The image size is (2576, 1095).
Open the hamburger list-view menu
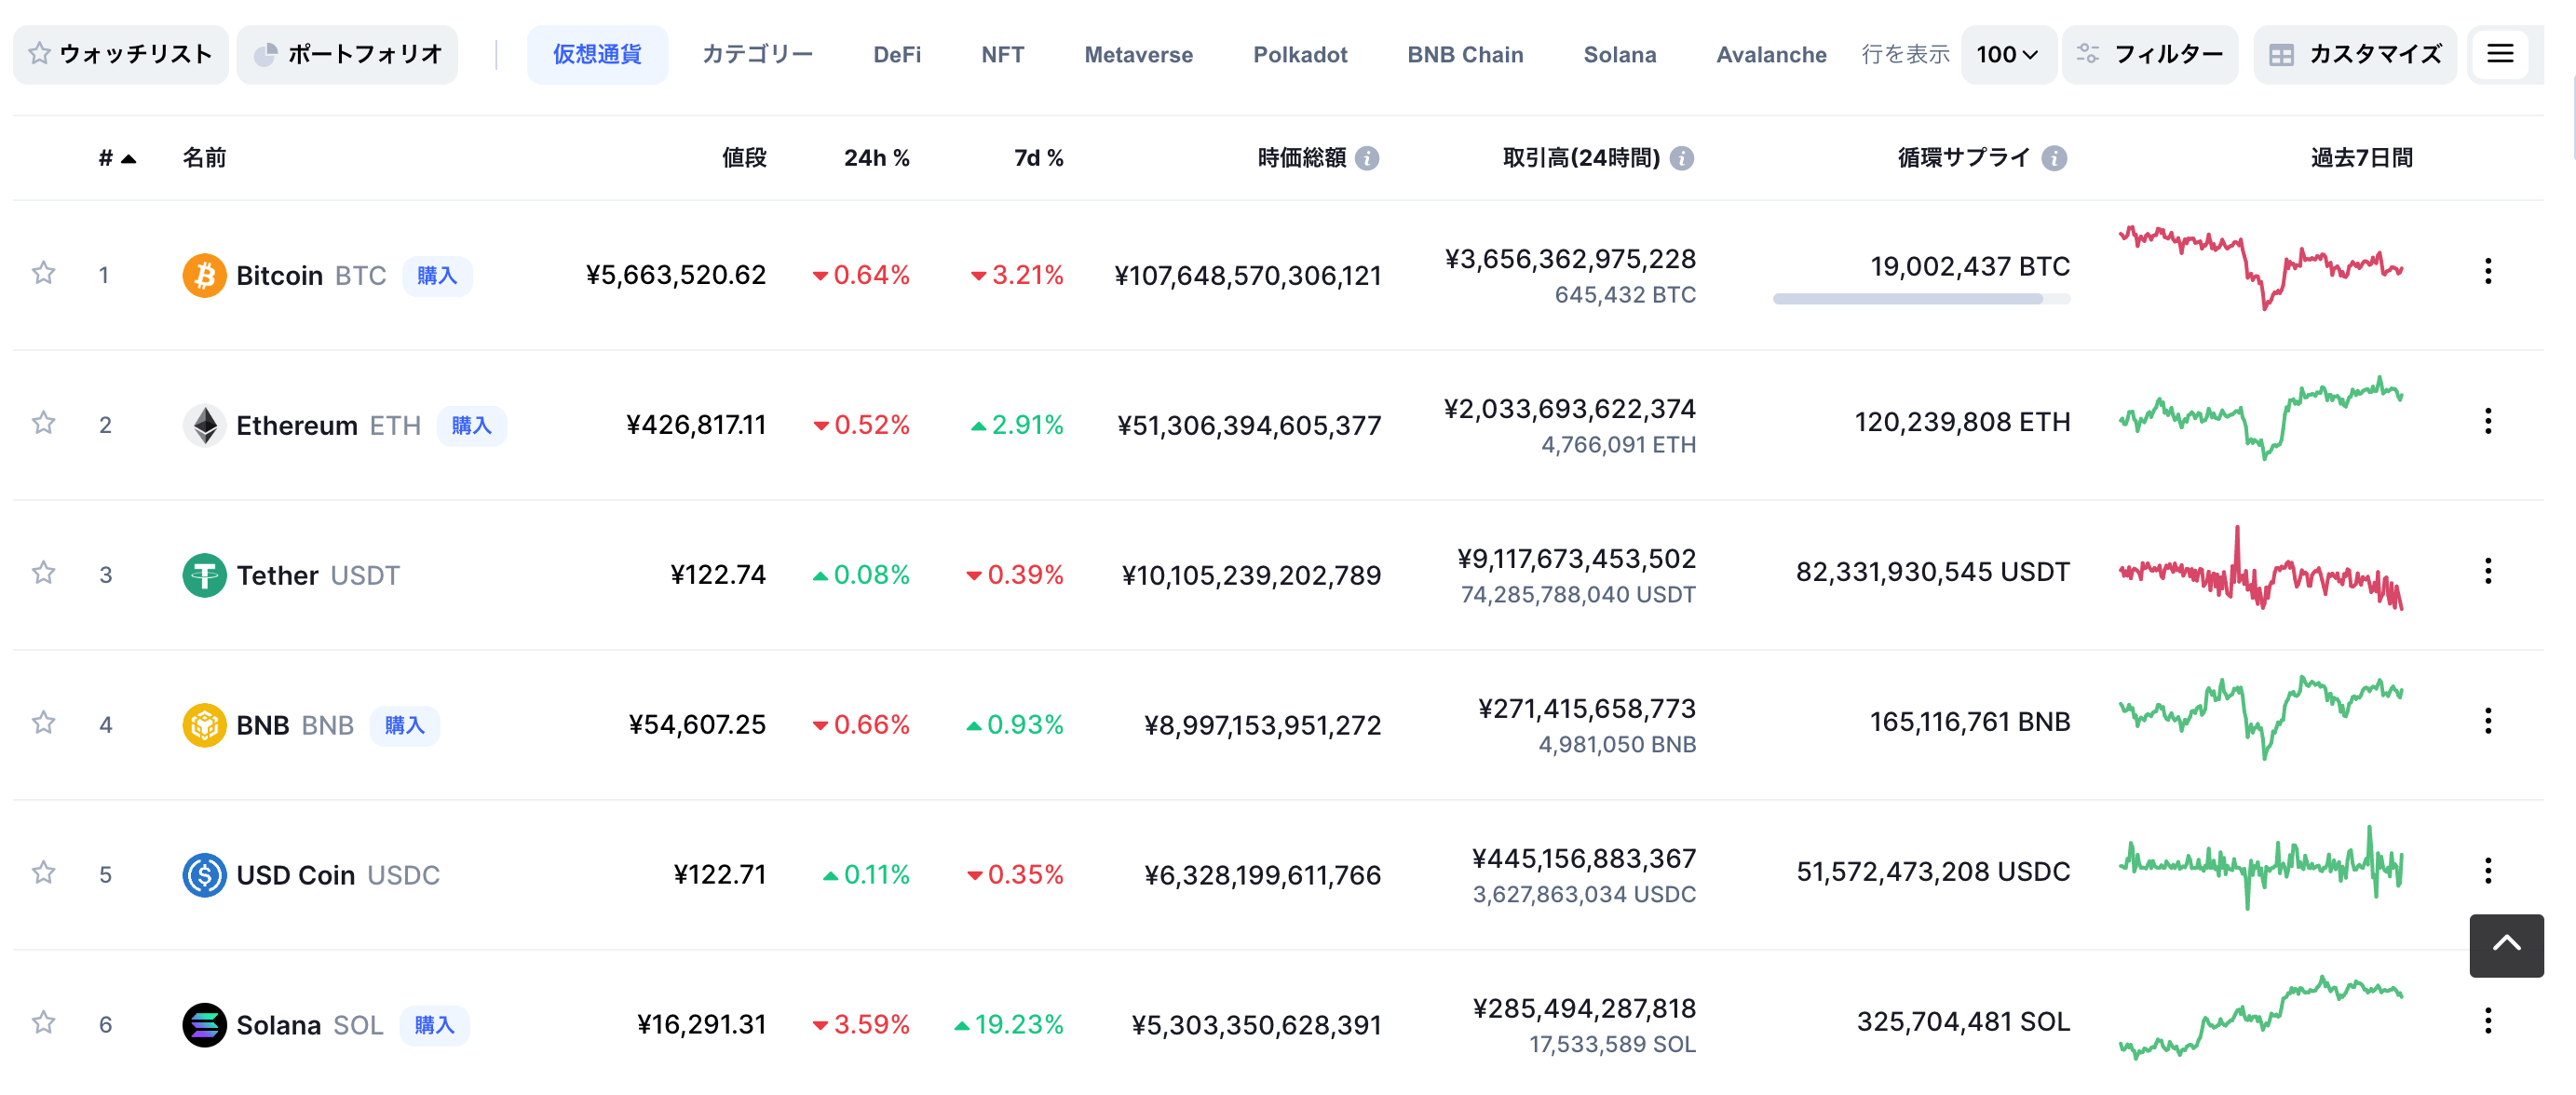click(2499, 54)
